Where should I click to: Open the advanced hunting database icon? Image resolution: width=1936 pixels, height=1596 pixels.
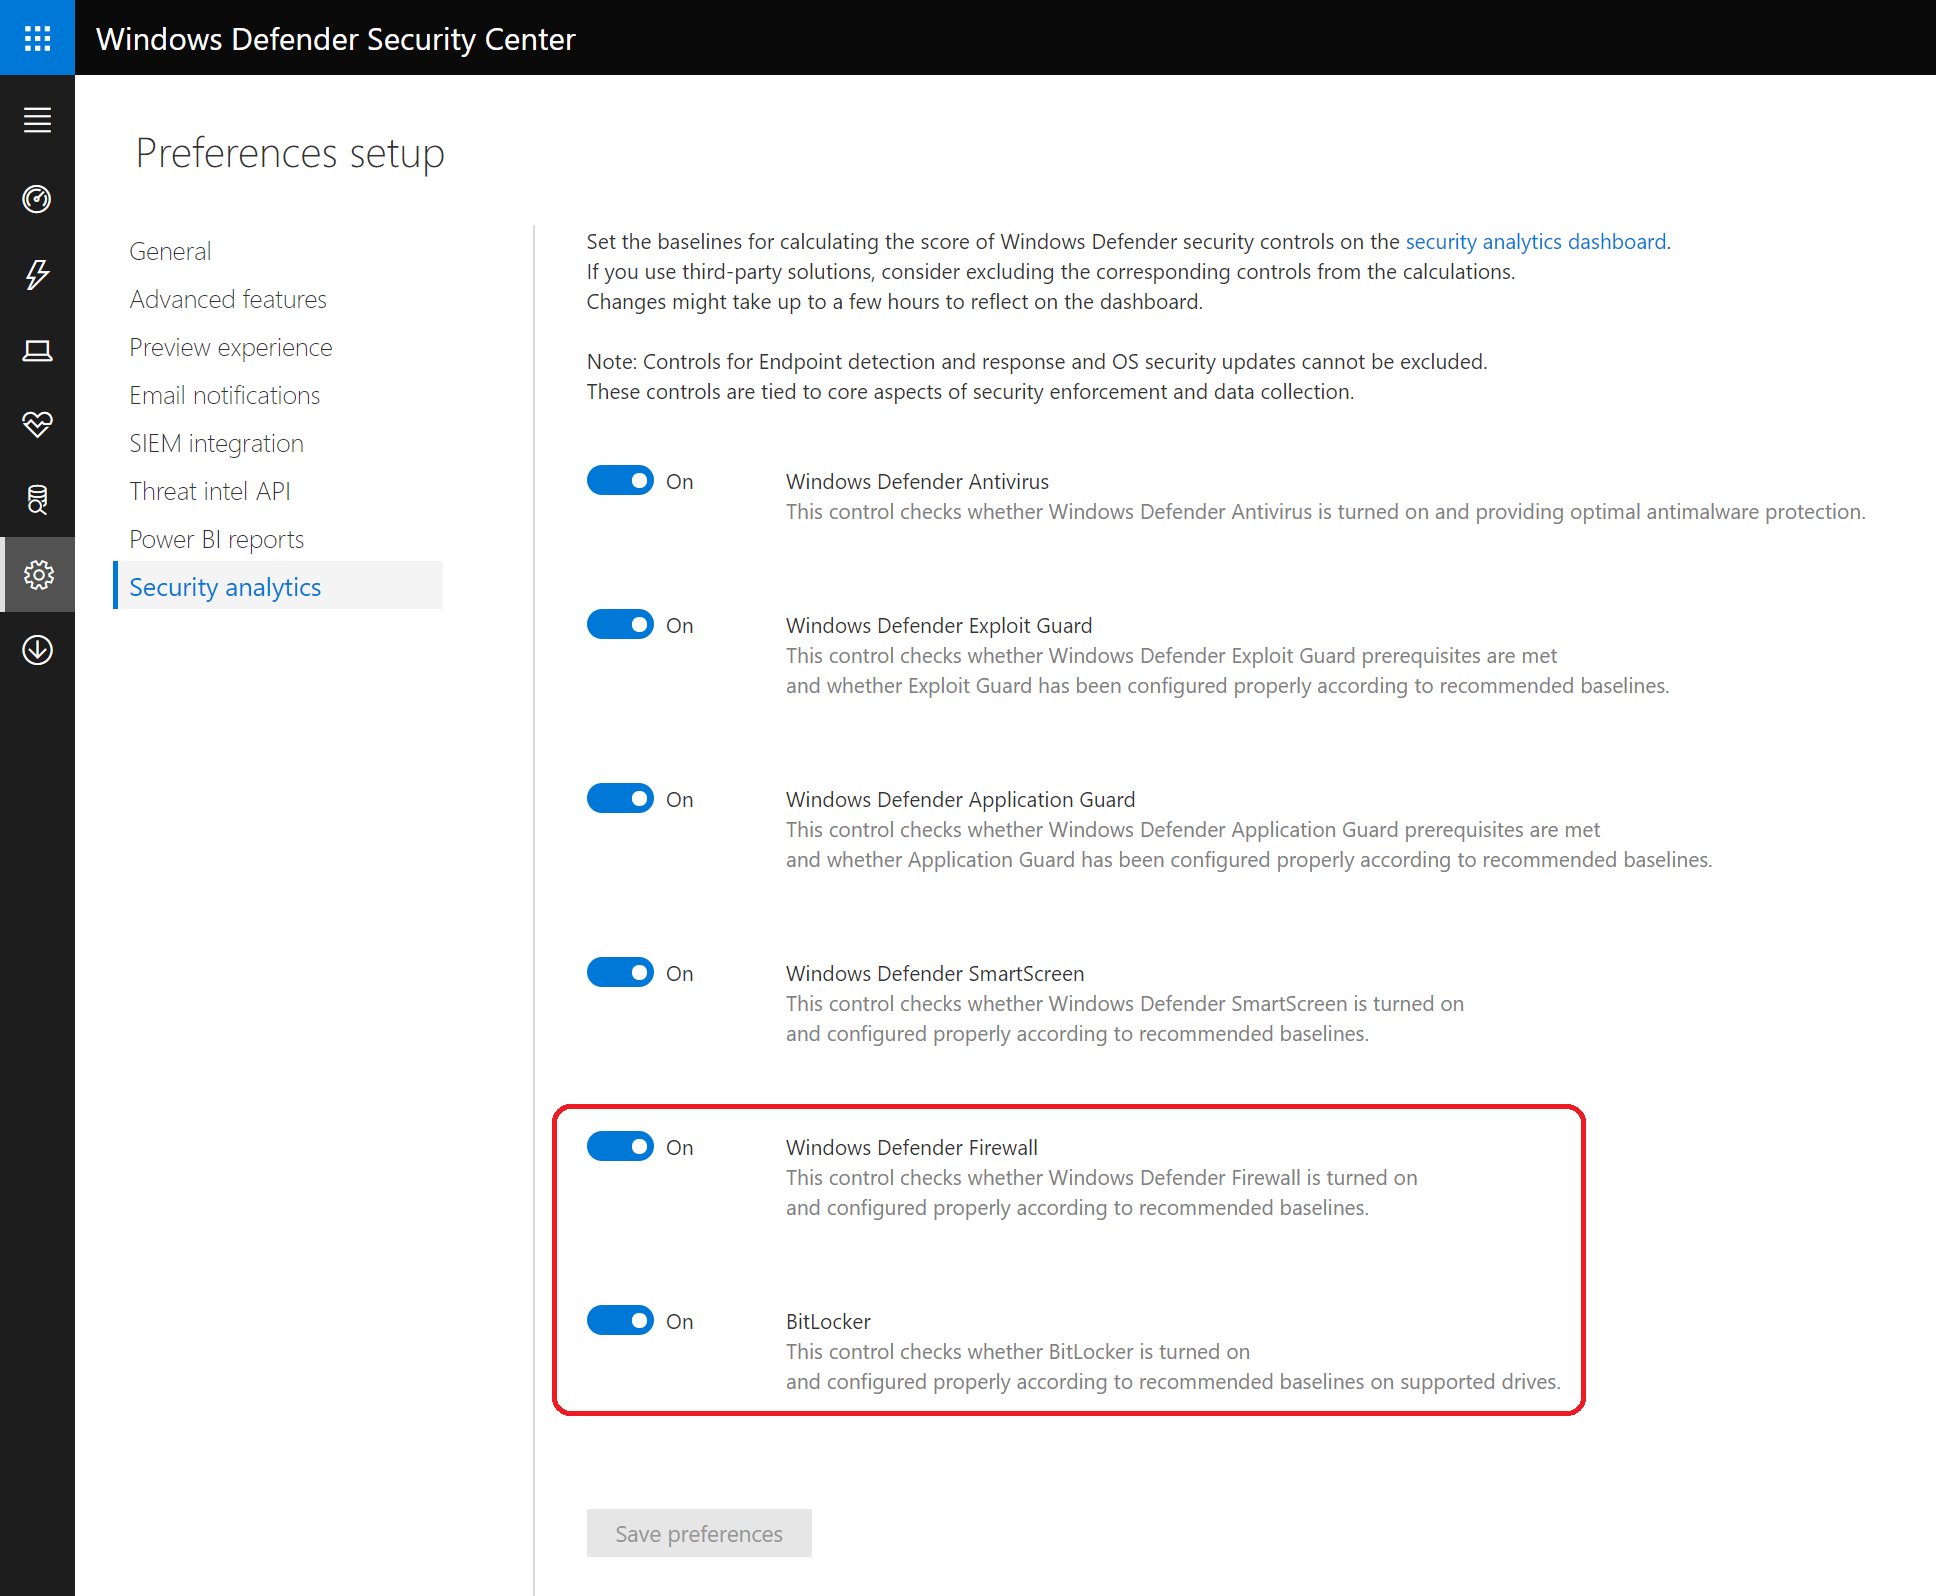pyautogui.click(x=37, y=499)
